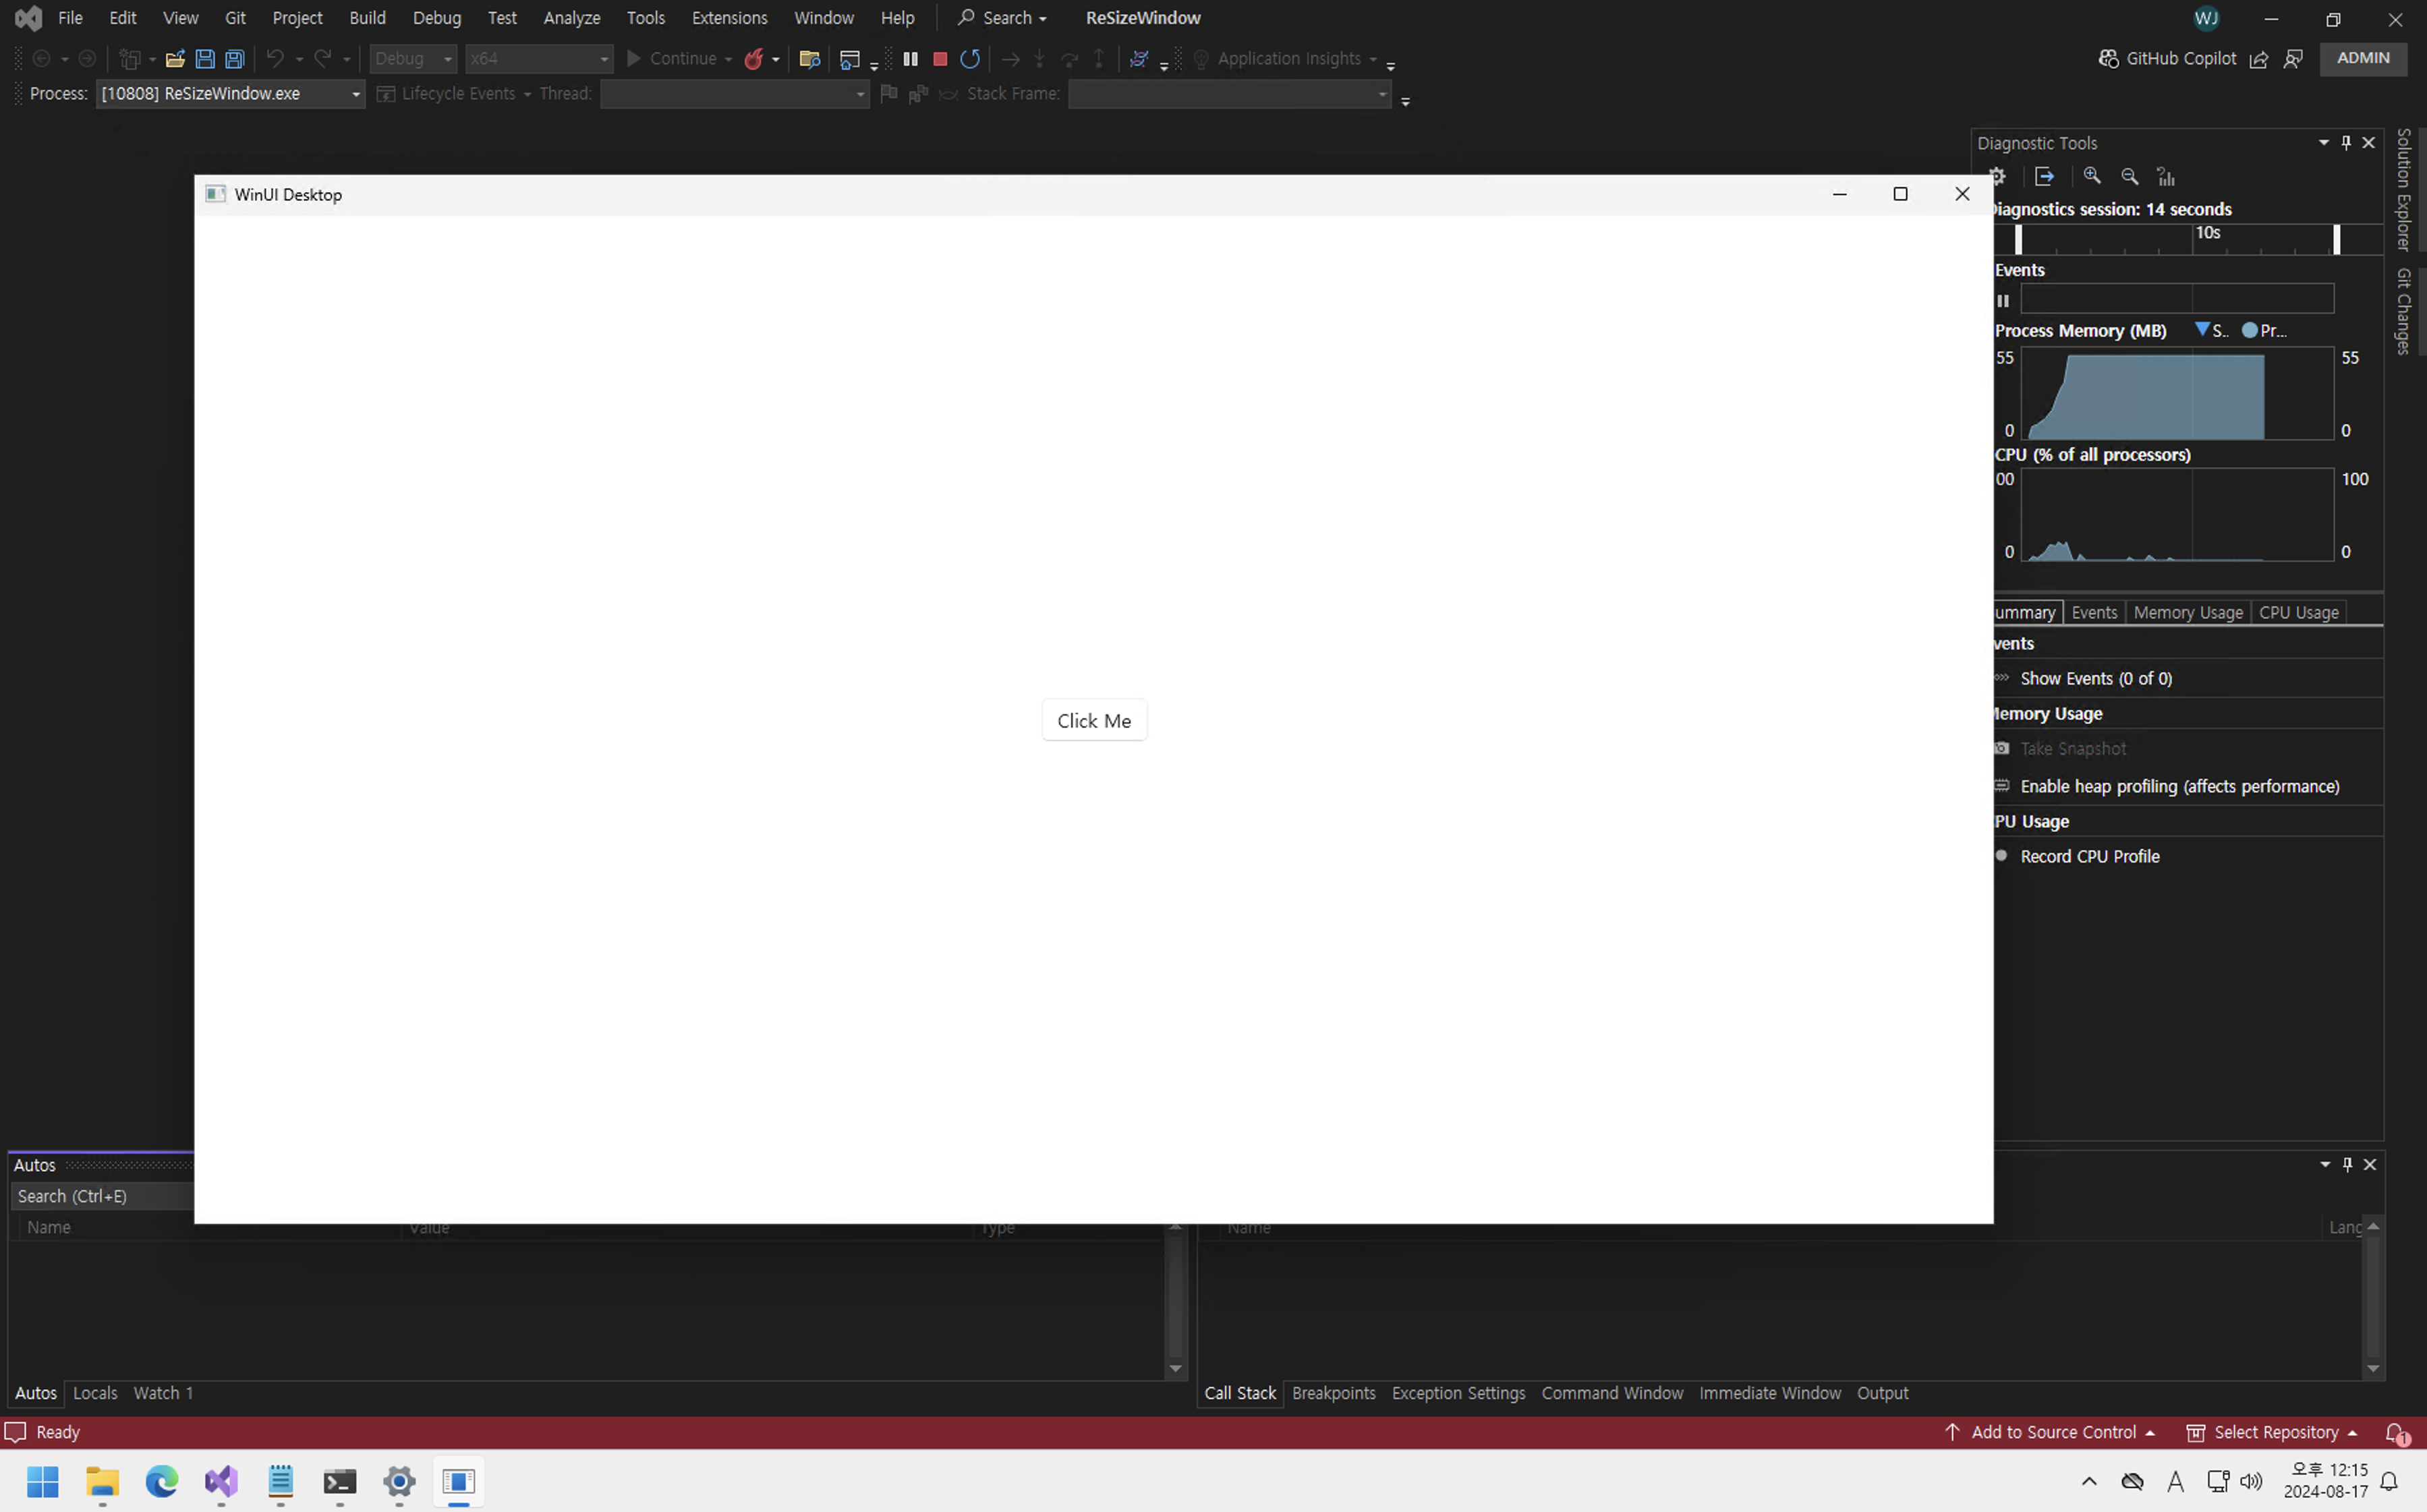
Task: Toggle Record CPU Profile
Action: [2089, 856]
